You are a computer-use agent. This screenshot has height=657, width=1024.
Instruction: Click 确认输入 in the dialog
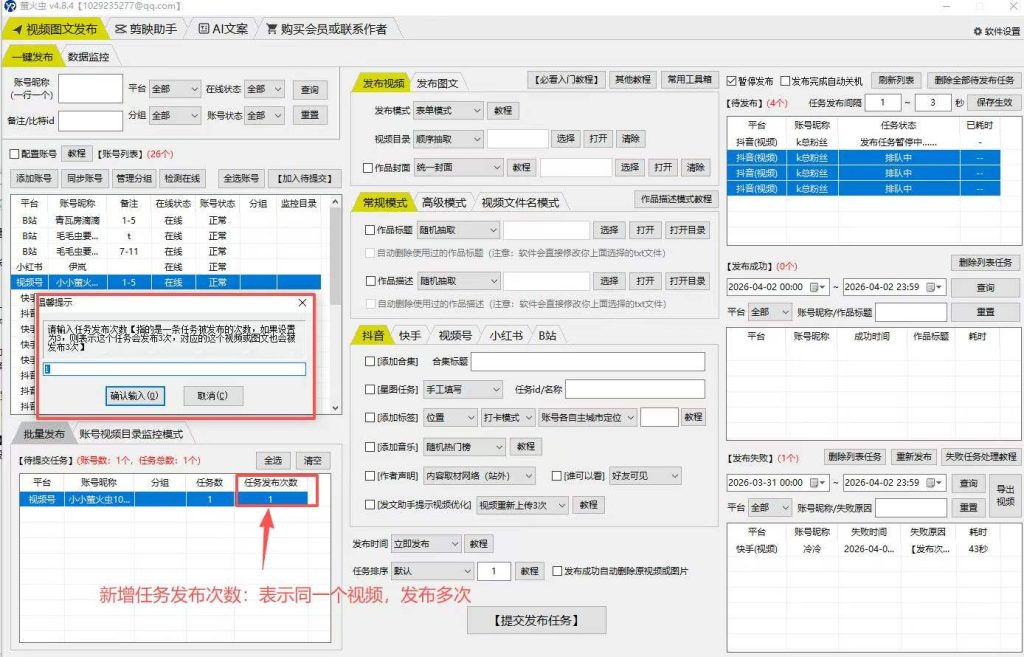tap(135, 396)
